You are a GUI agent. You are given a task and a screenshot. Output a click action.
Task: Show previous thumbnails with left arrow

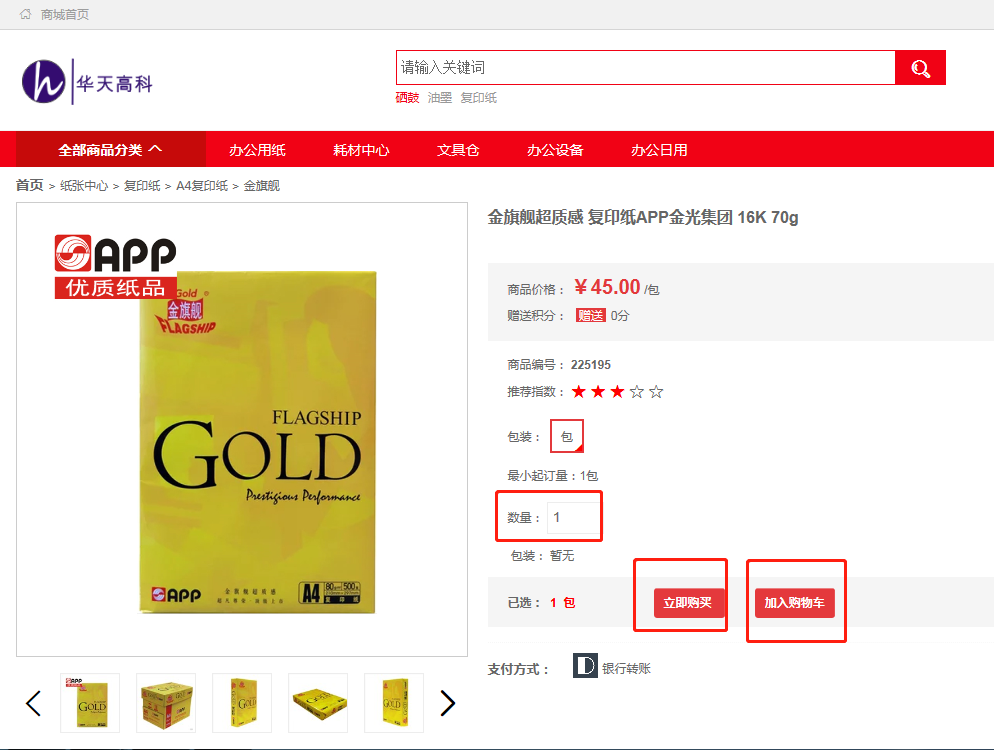[x=34, y=703]
